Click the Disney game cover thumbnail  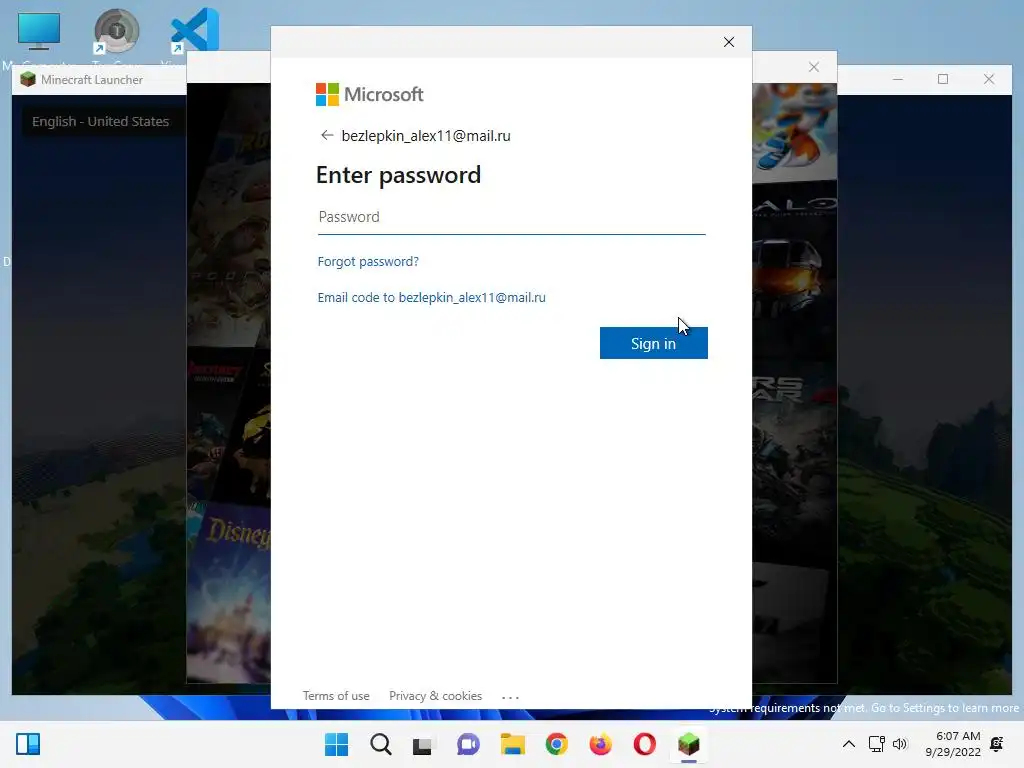(x=230, y=591)
